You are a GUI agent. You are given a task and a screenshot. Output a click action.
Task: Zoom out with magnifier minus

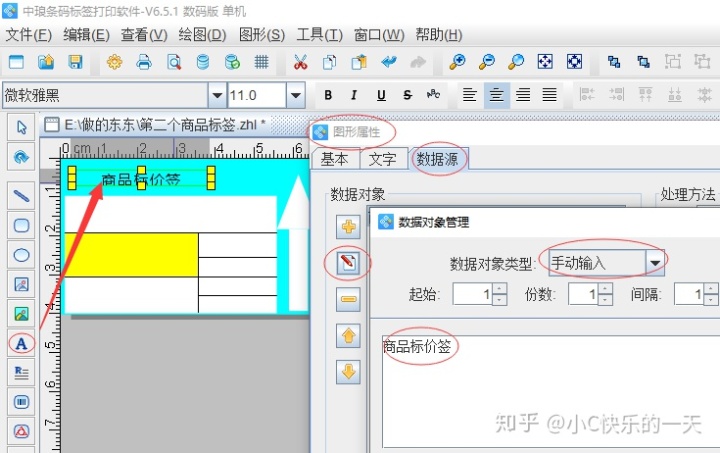tap(487, 62)
